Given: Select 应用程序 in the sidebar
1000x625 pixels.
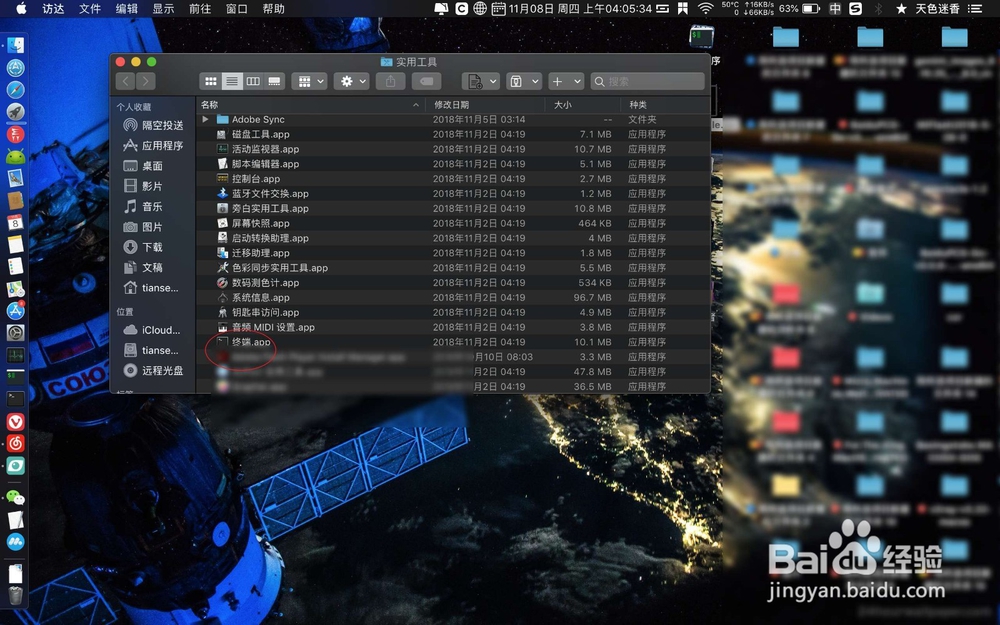Looking at the screenshot, I should [x=153, y=145].
